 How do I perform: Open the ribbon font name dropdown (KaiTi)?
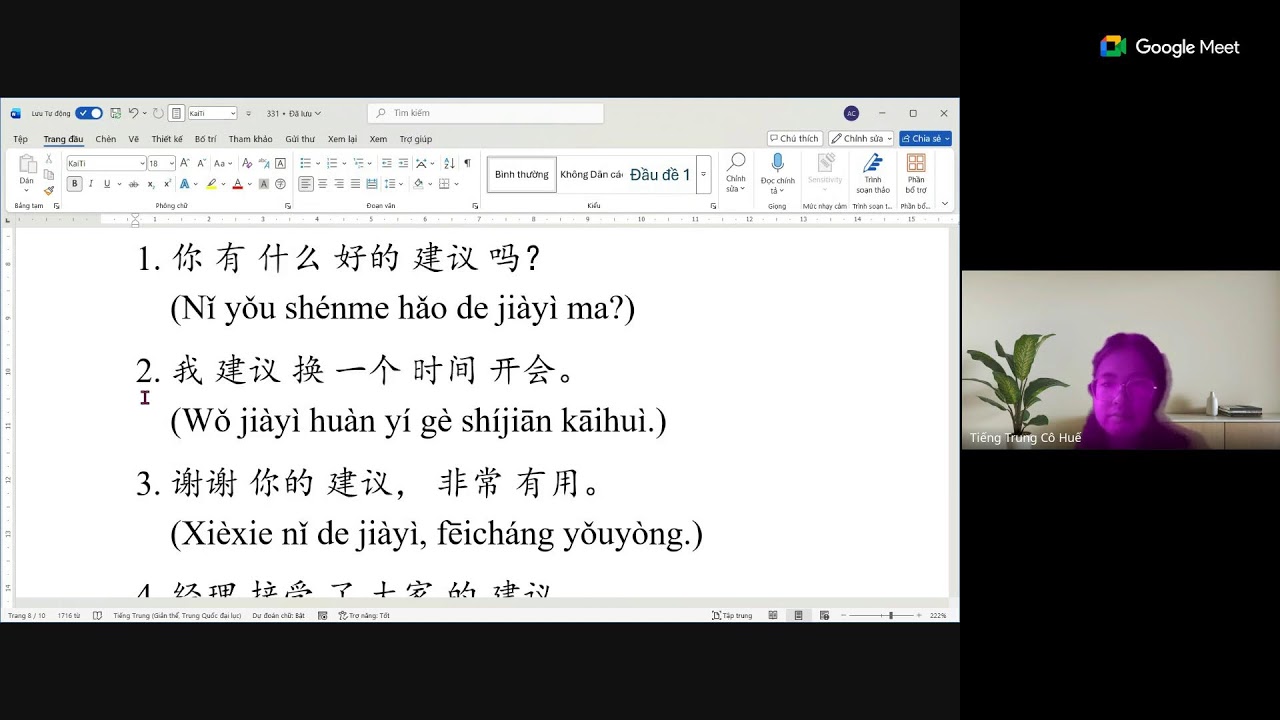(x=142, y=163)
